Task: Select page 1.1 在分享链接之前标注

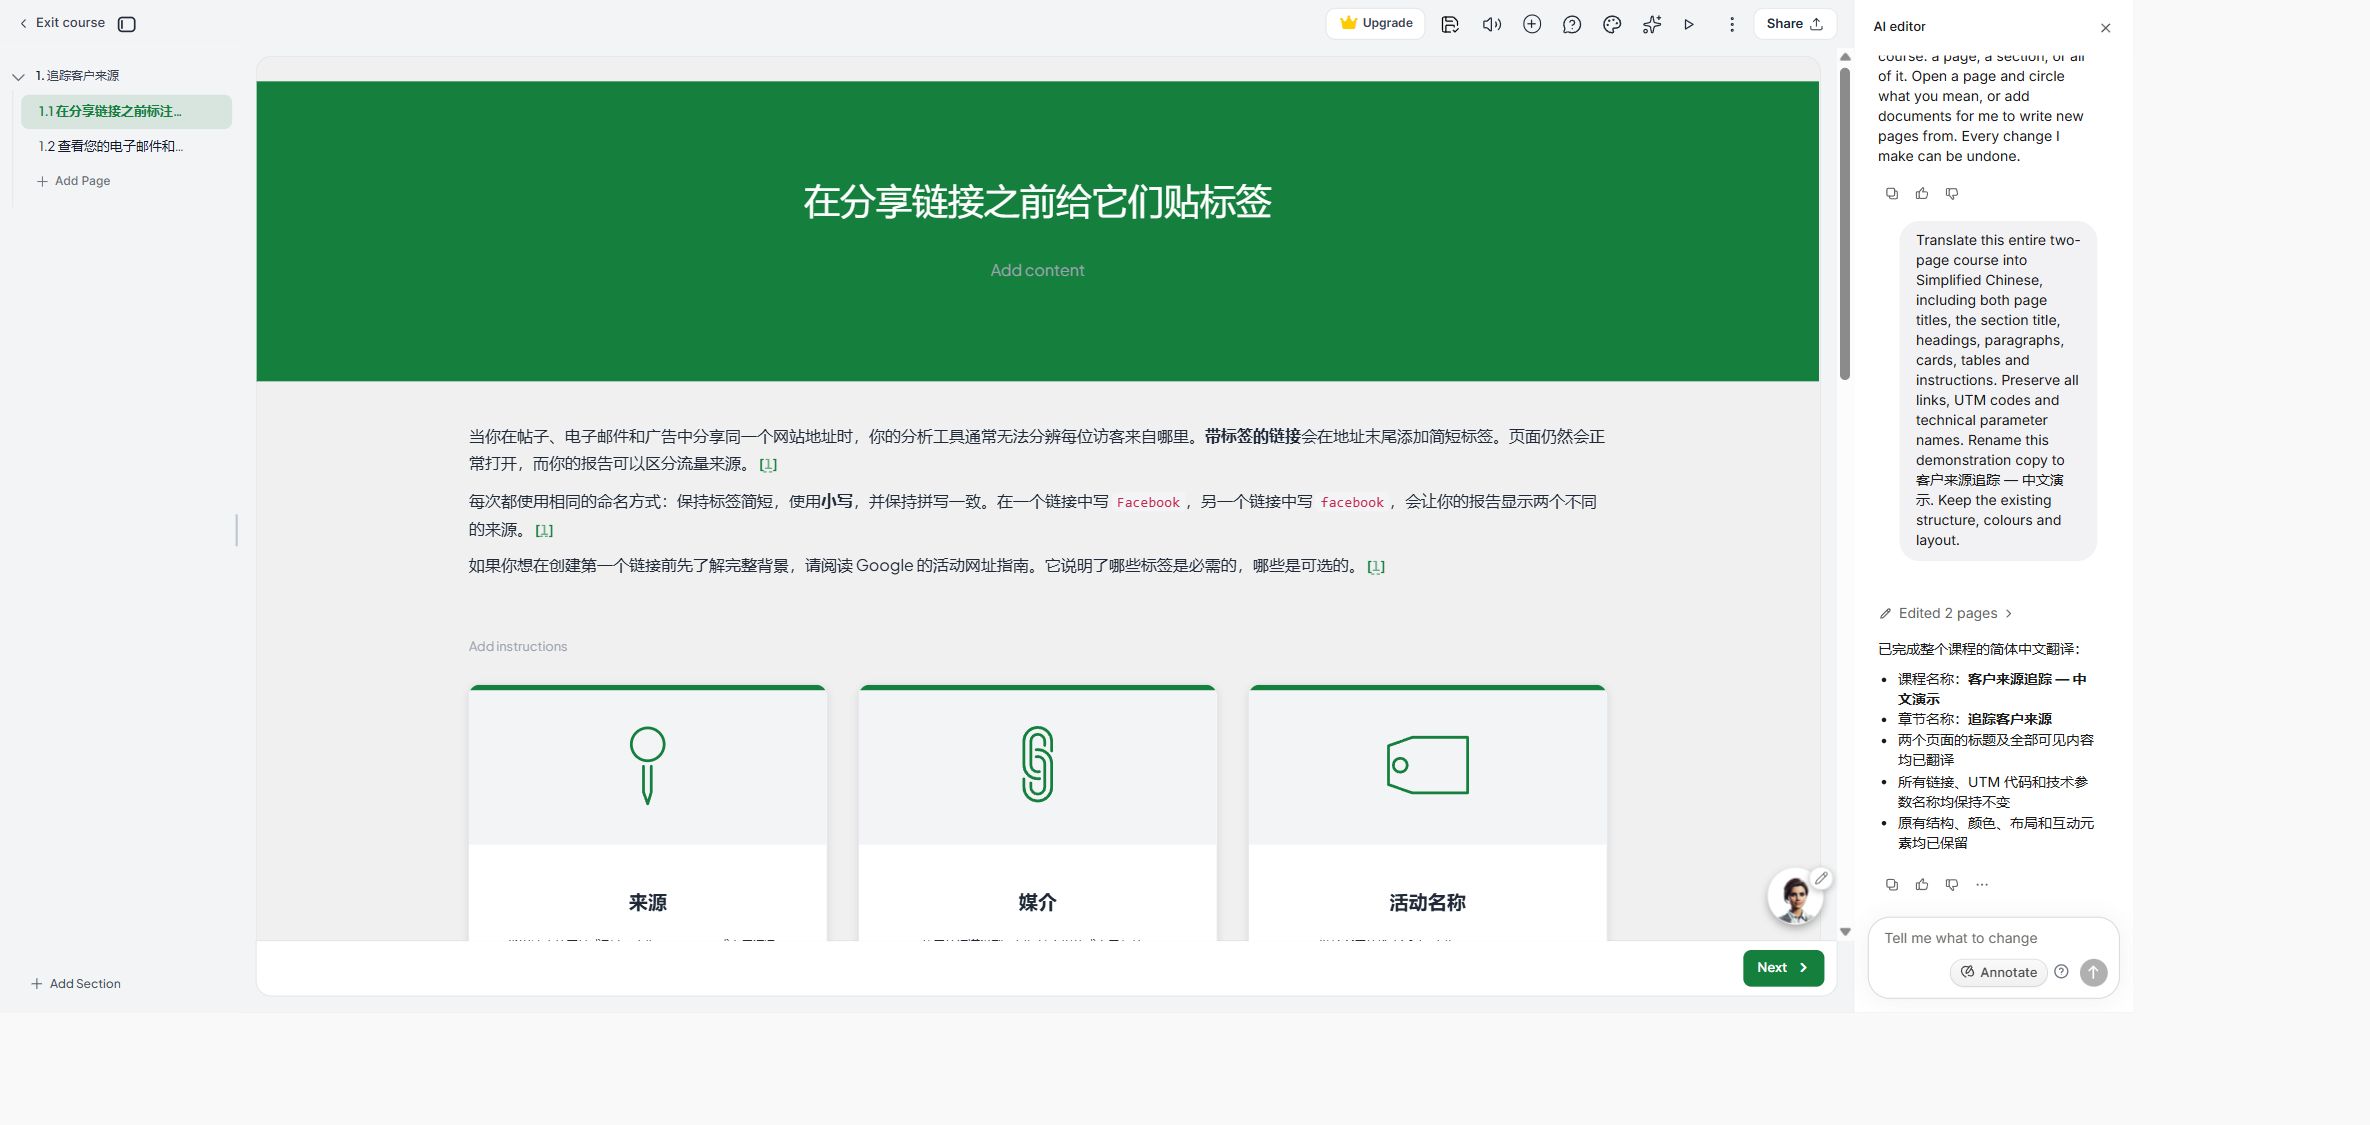Action: pyautogui.click(x=126, y=111)
